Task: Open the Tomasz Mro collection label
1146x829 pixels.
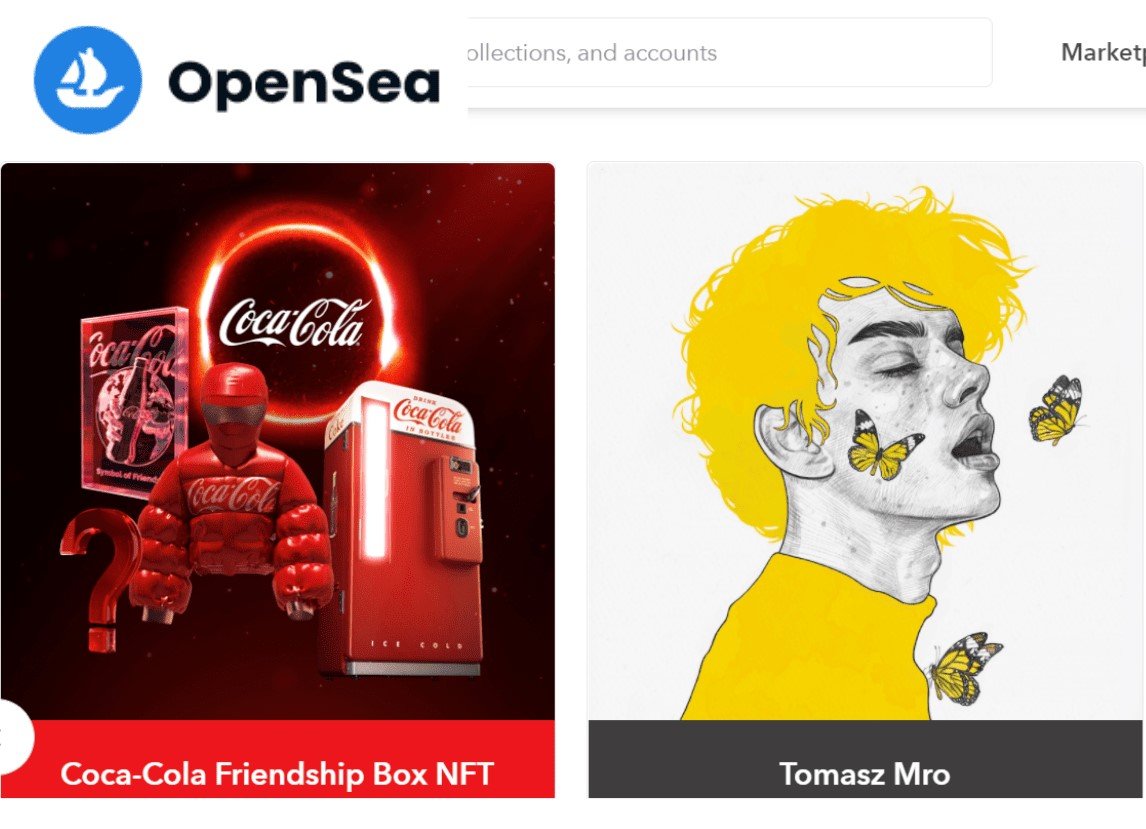Action: pos(865,774)
